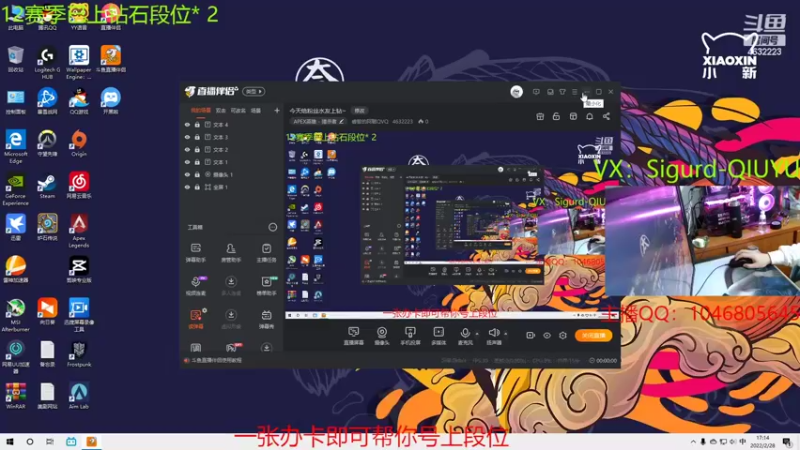Mute the 扬声器 speaker
800x450 pixels.
click(493, 336)
